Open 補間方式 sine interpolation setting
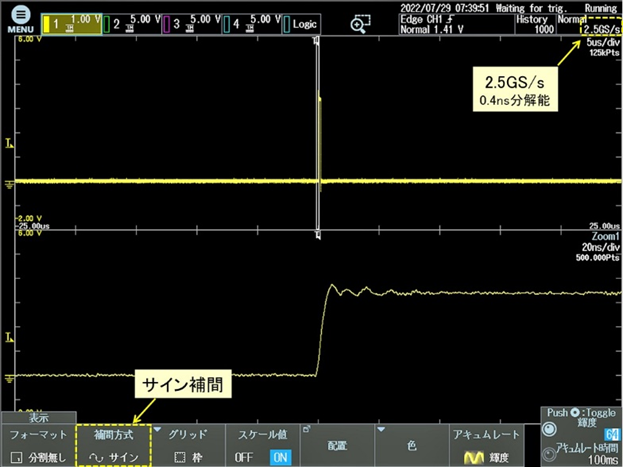The height and width of the screenshot is (467, 623). coord(114,445)
